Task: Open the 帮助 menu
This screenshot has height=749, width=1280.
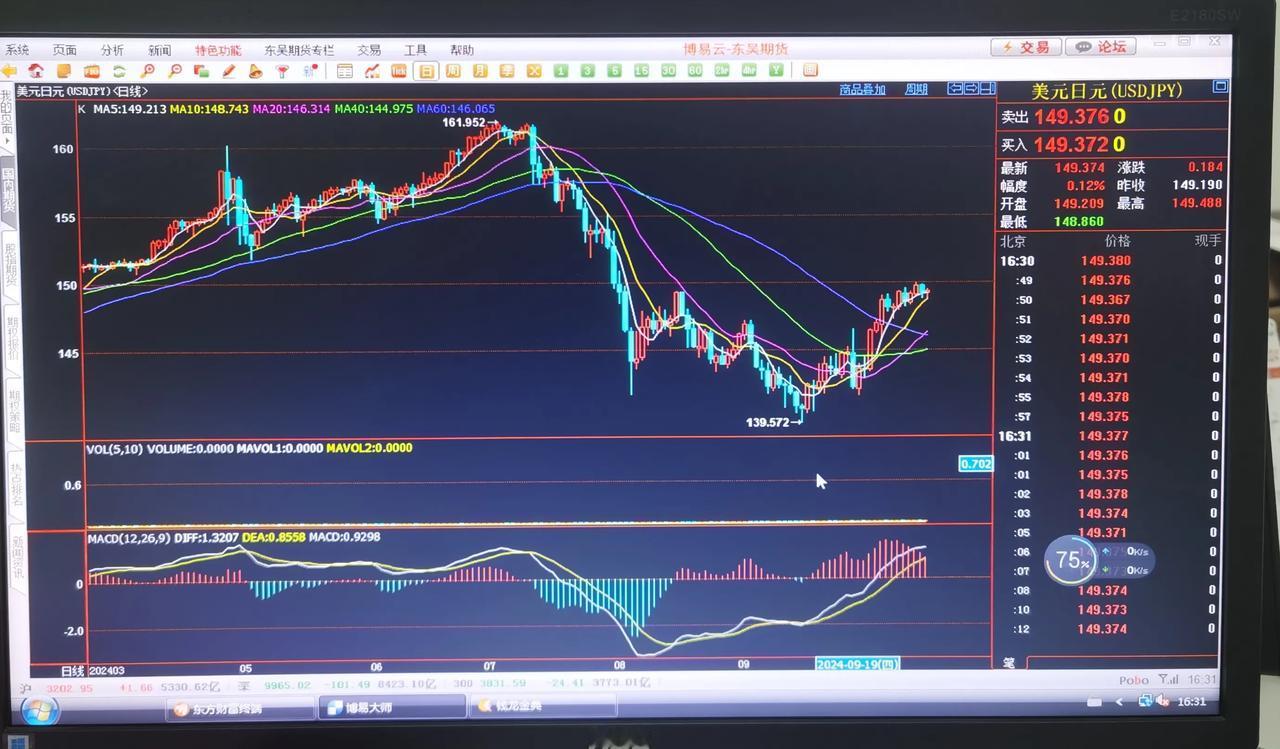Action: pyautogui.click(x=461, y=50)
